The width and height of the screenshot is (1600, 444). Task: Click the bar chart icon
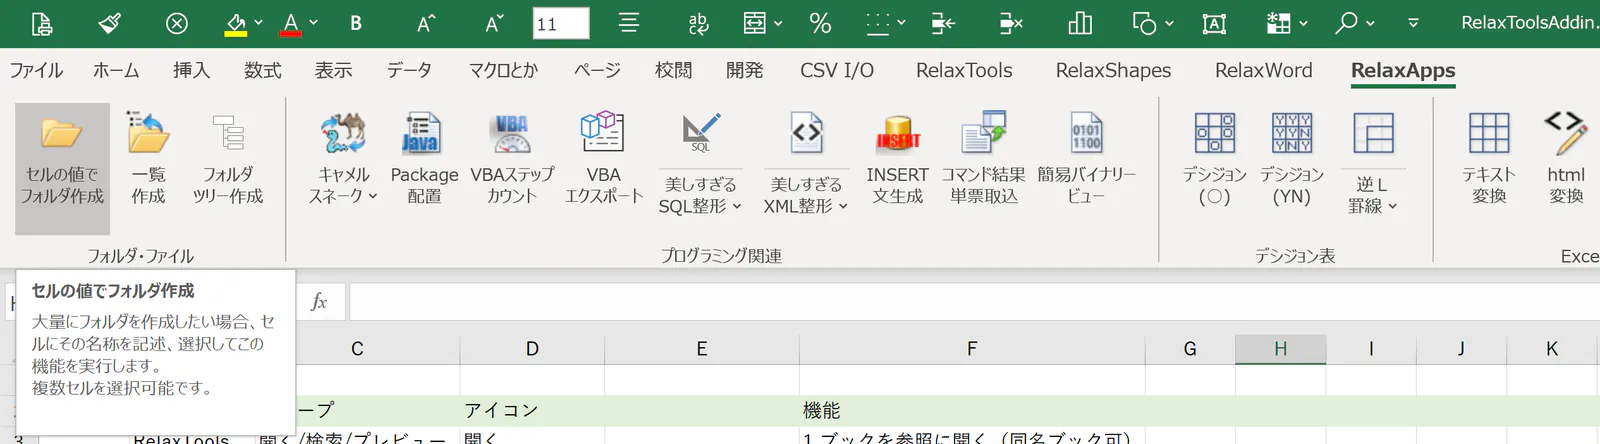[1080, 23]
